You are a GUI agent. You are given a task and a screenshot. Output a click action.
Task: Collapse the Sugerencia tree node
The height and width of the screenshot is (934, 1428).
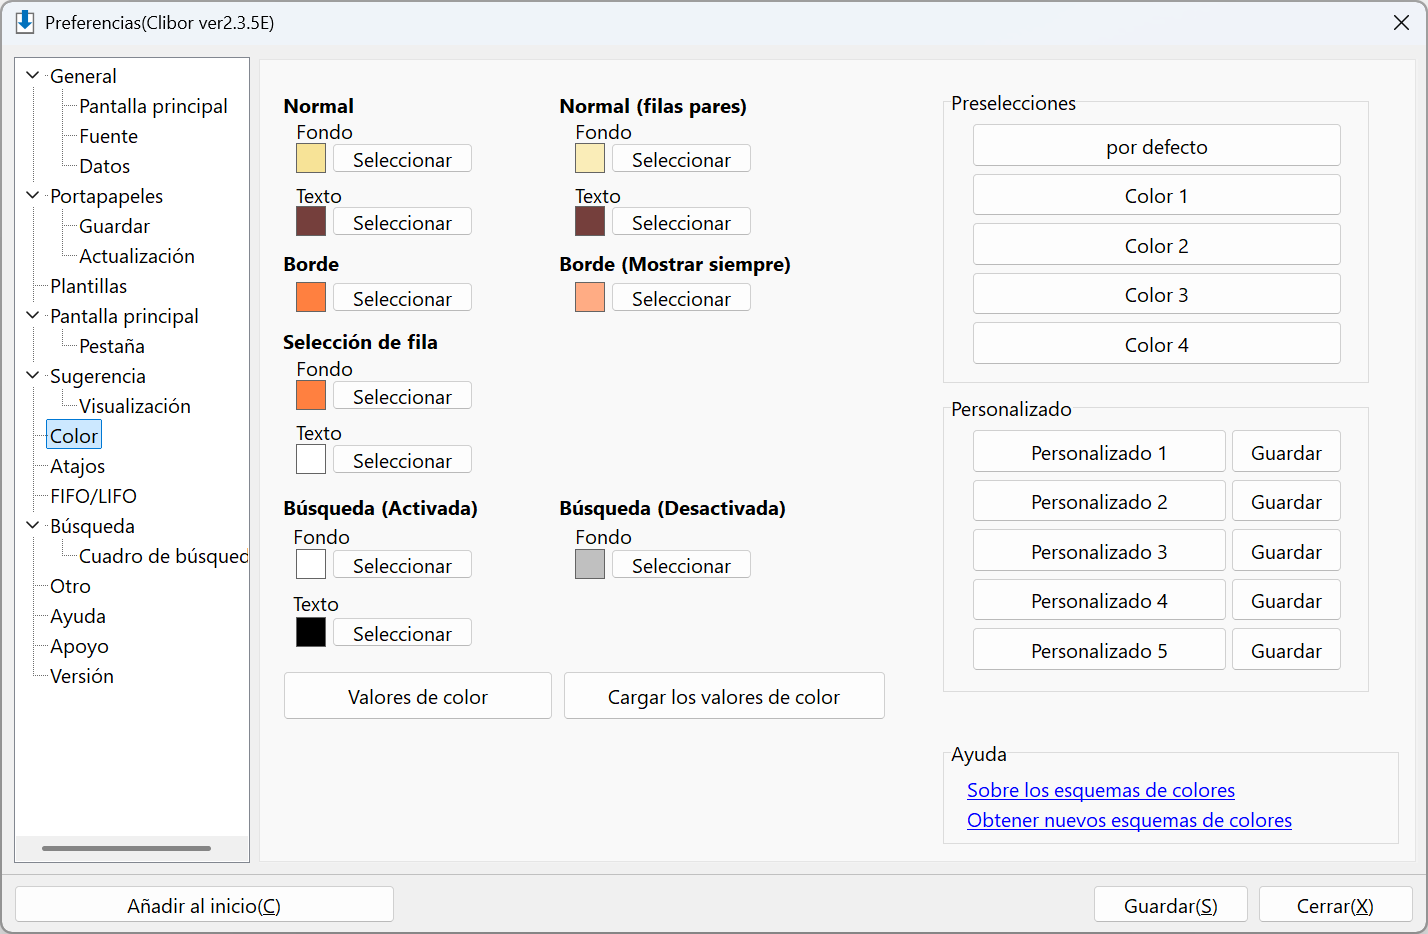pos(32,375)
